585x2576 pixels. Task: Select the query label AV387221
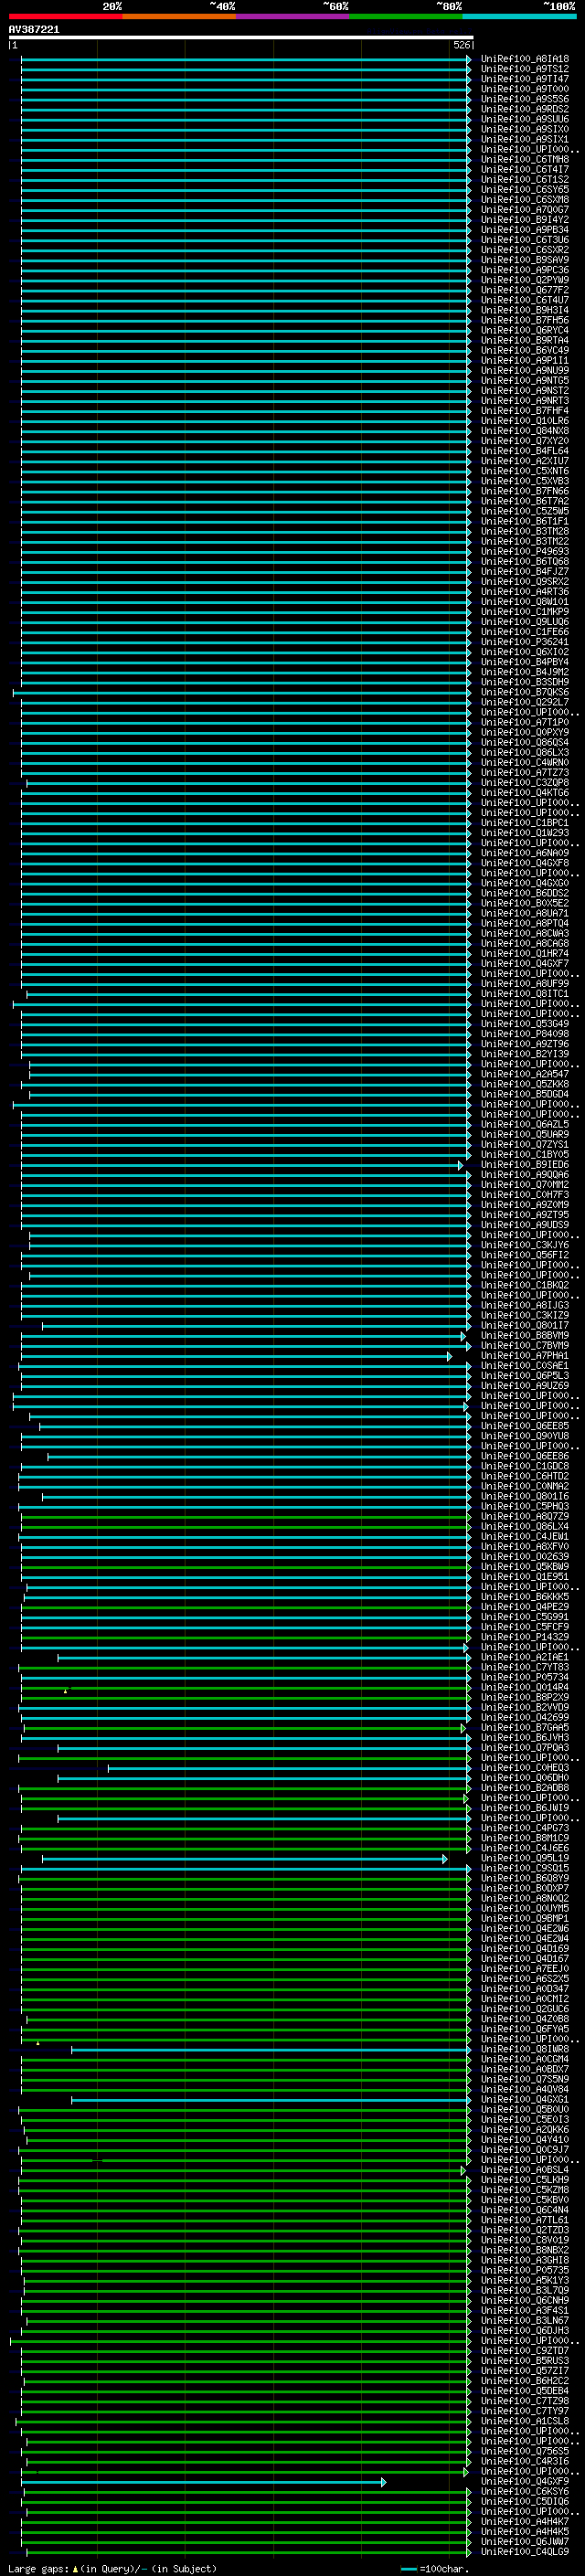pyautogui.click(x=34, y=30)
